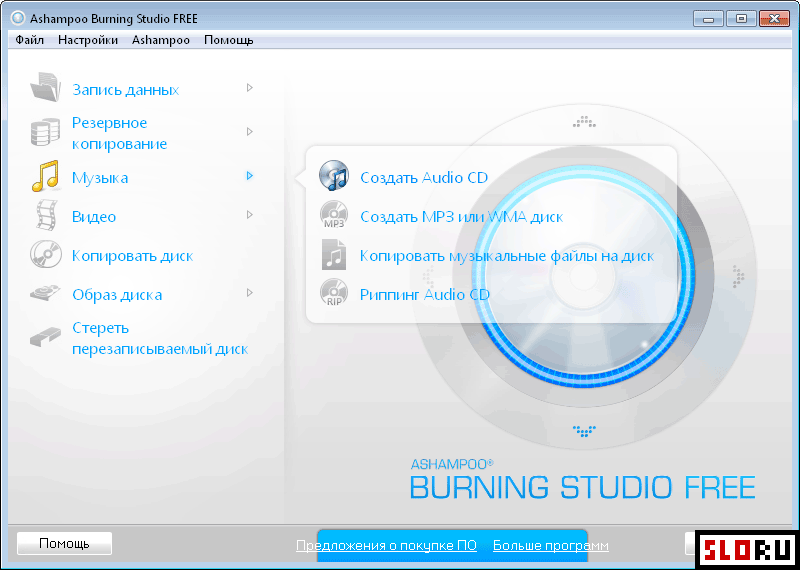Screen dimensions: 800x570
Task: Open the Файл menu
Action: coord(30,40)
